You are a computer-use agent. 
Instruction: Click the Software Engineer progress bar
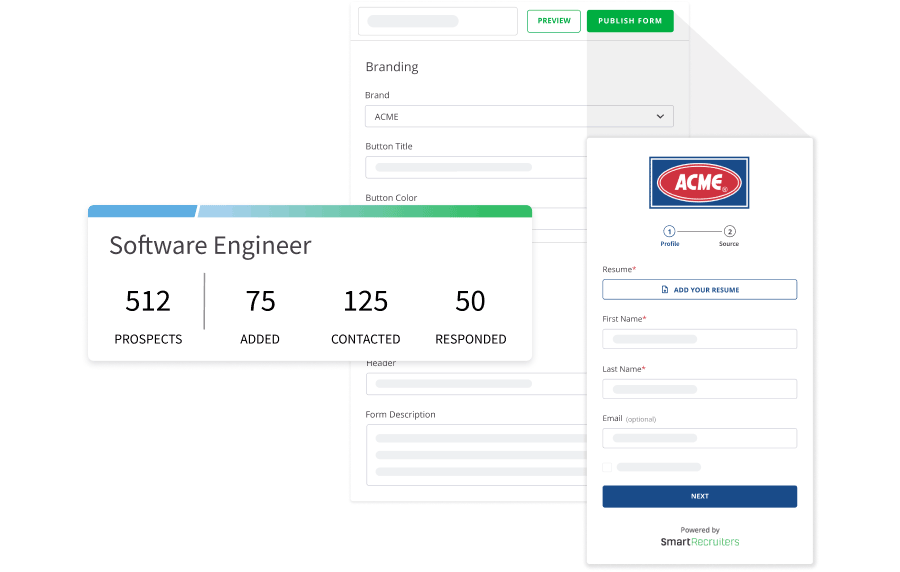[x=310, y=211]
